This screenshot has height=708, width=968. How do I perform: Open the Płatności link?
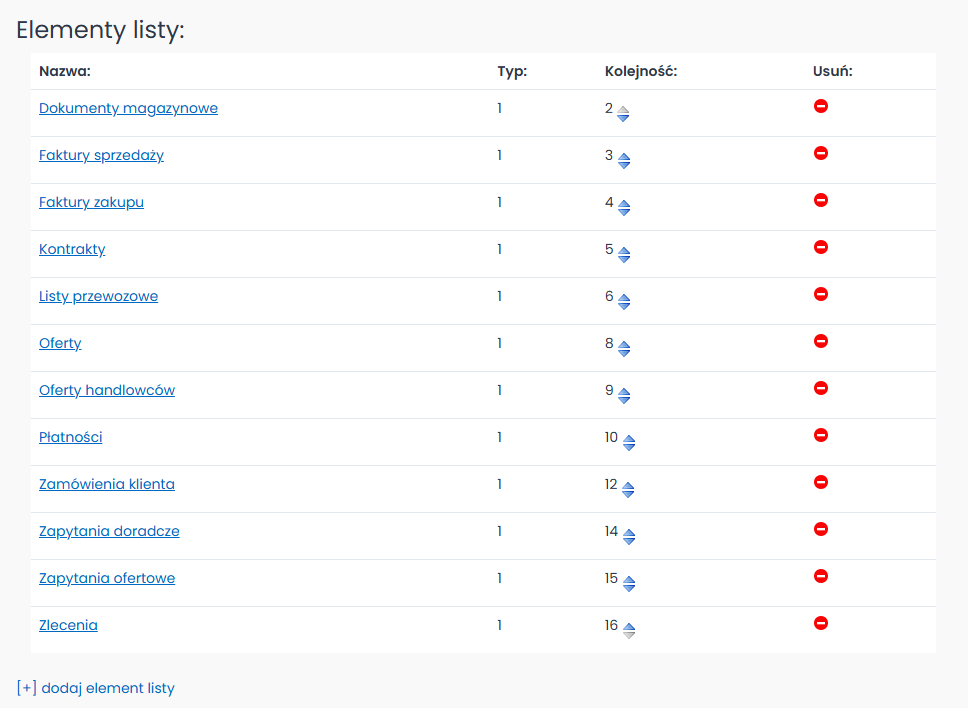pos(70,438)
